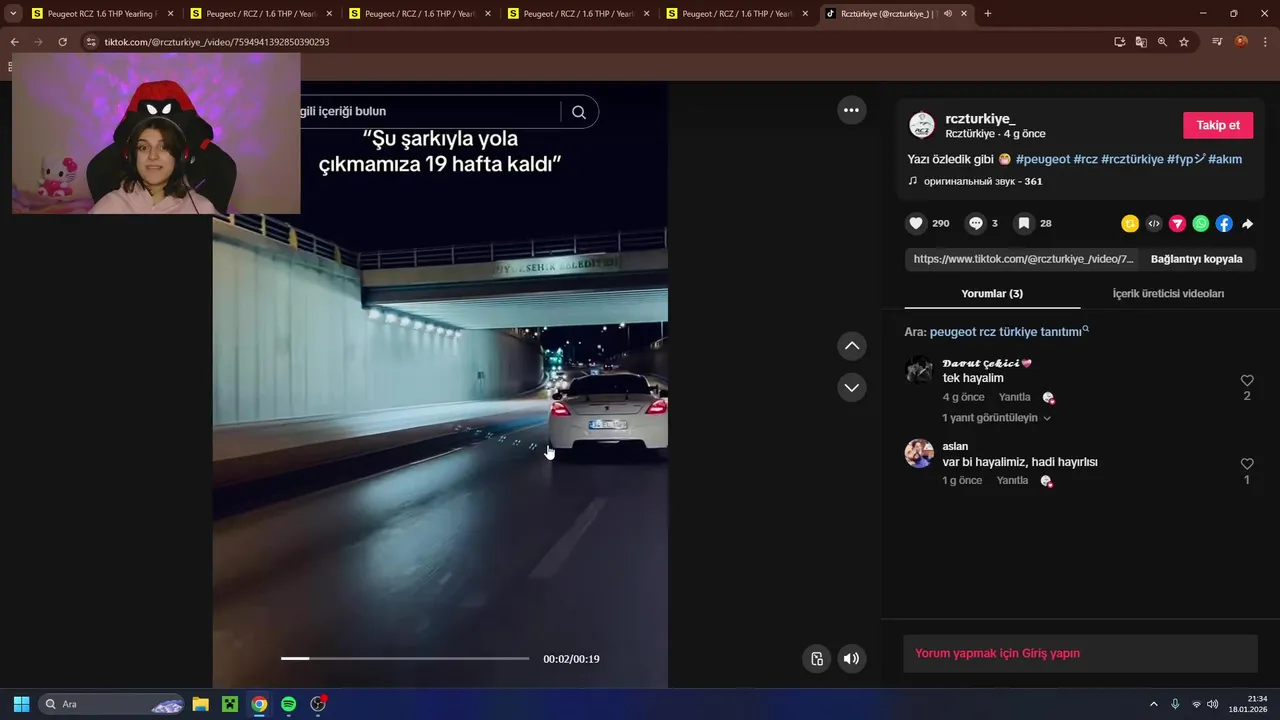Send to friends with red paper-plane icon
1280x720 pixels.
tap(1177, 224)
